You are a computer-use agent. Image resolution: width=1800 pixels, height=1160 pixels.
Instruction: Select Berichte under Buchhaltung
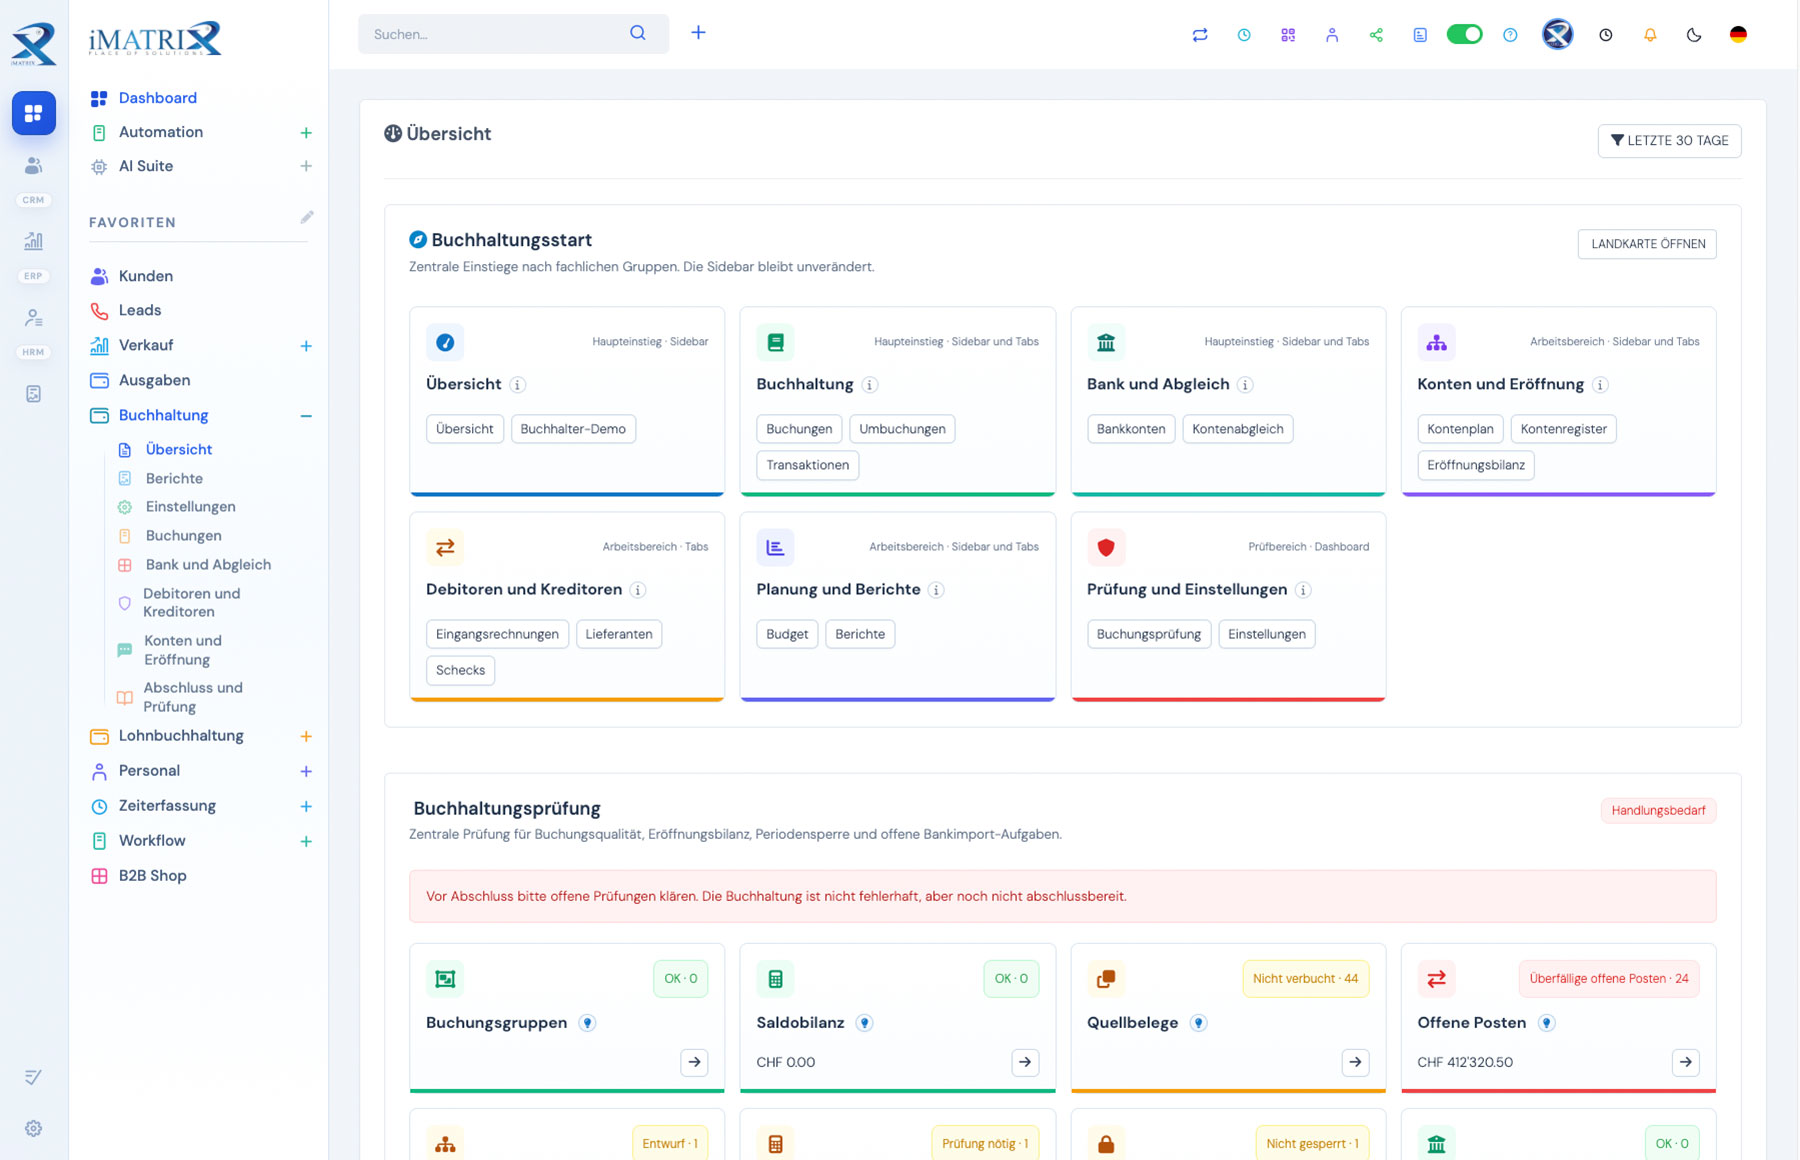(174, 478)
